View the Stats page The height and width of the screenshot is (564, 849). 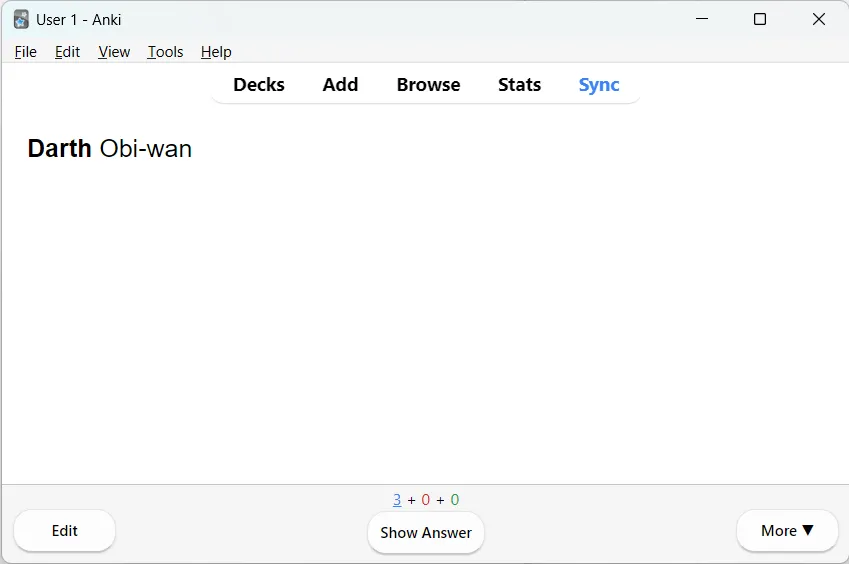[x=519, y=84]
